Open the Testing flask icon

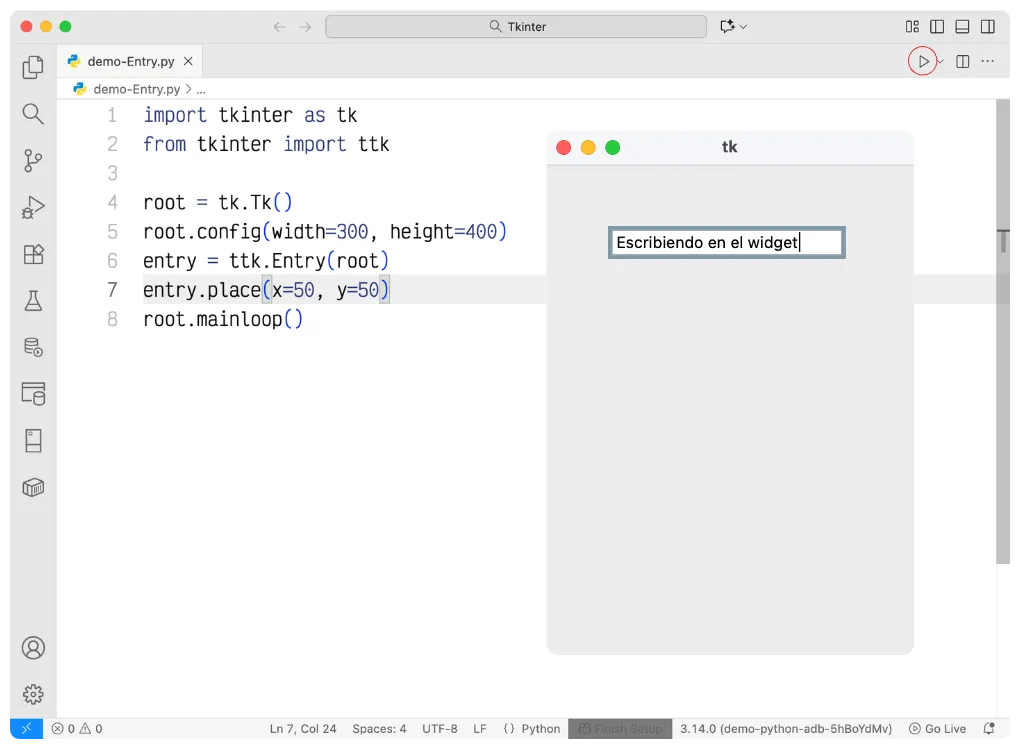tap(33, 301)
